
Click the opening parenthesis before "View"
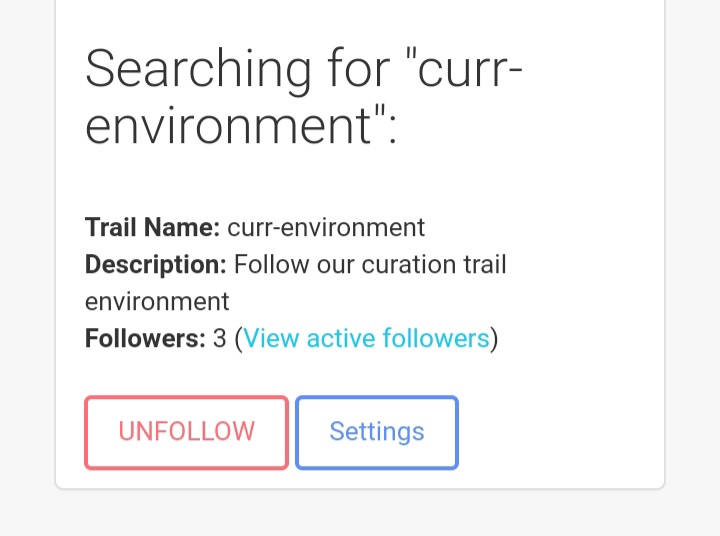[238, 339]
